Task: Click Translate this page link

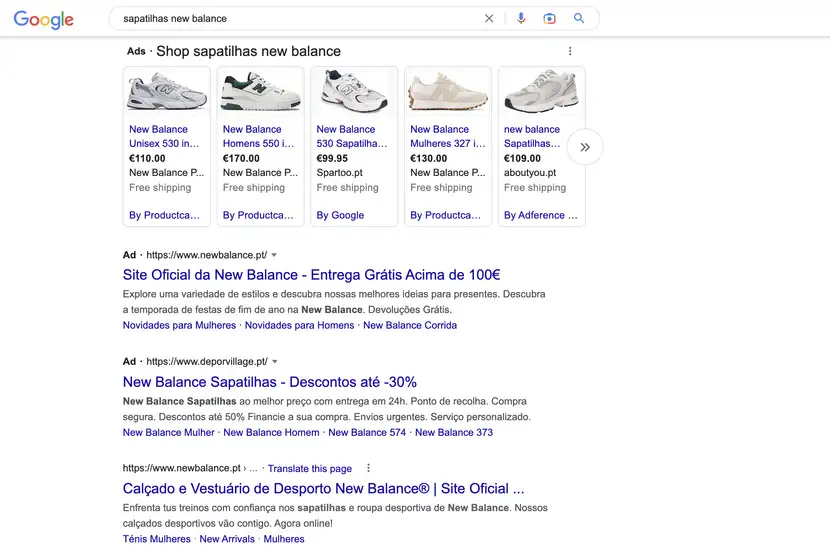Action: (x=310, y=469)
